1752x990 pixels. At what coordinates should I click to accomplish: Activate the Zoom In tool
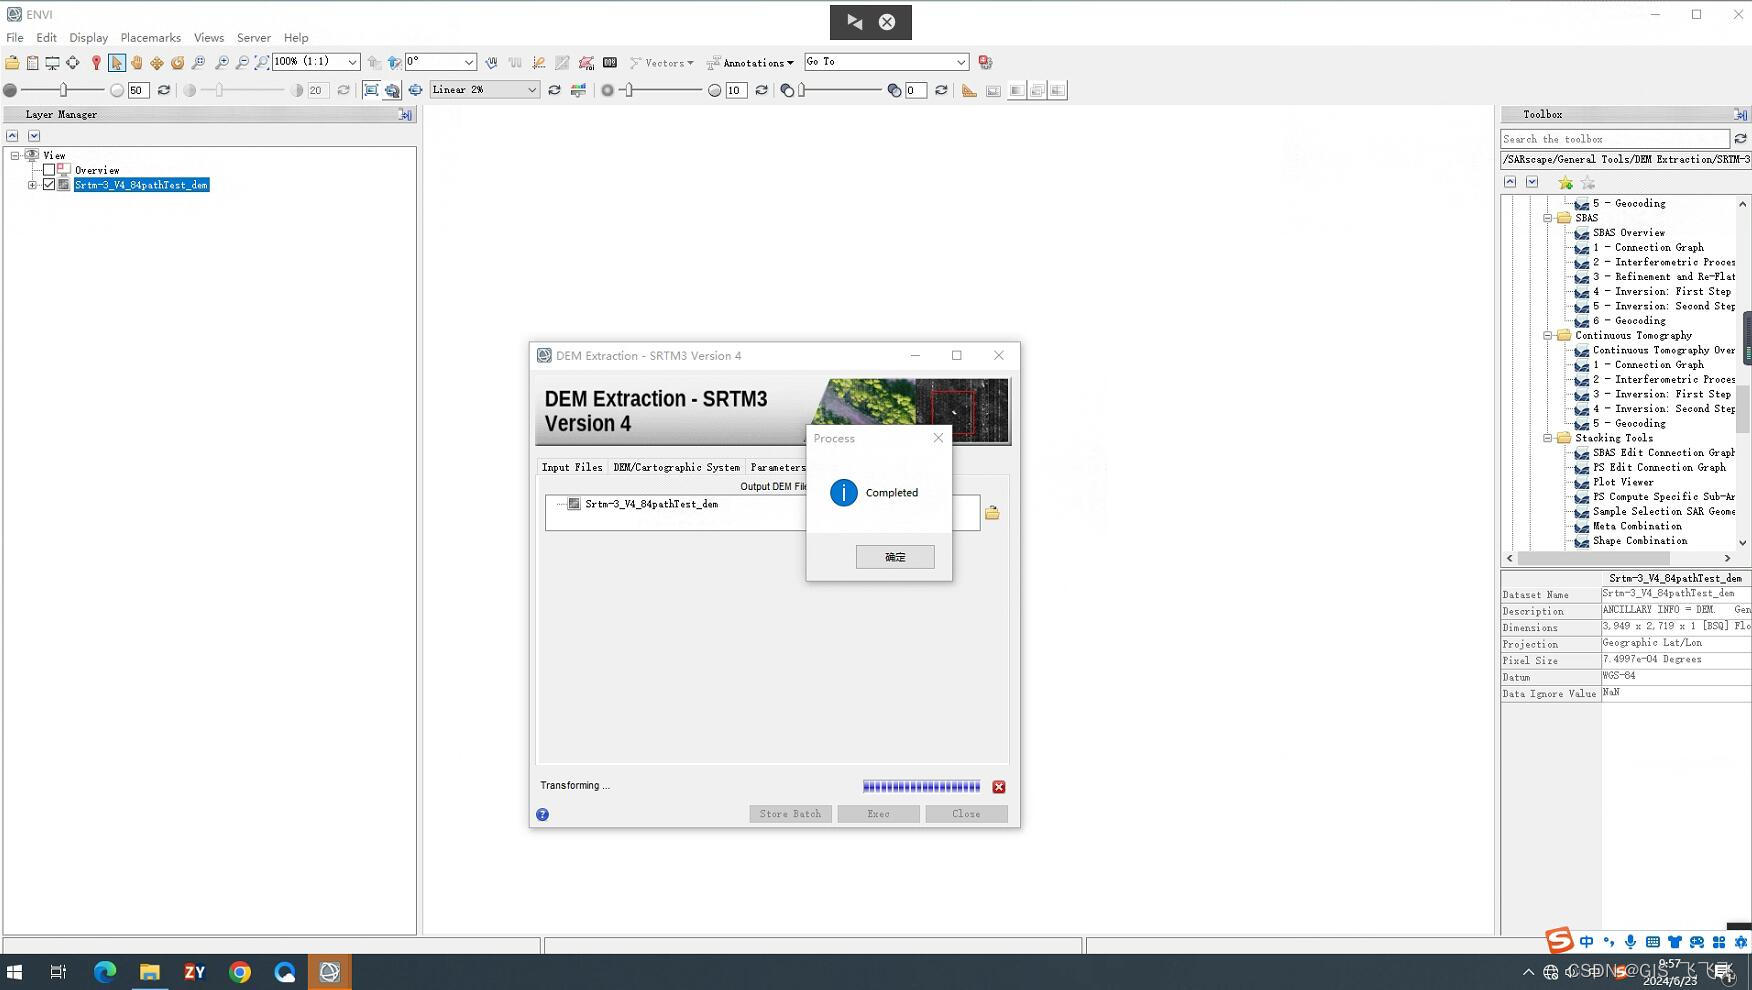[x=219, y=62]
